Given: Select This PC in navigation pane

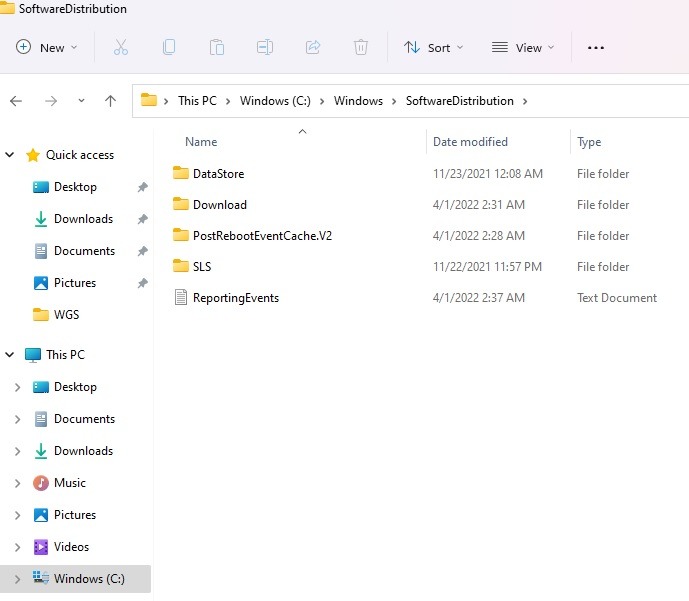Looking at the screenshot, I should click(65, 355).
